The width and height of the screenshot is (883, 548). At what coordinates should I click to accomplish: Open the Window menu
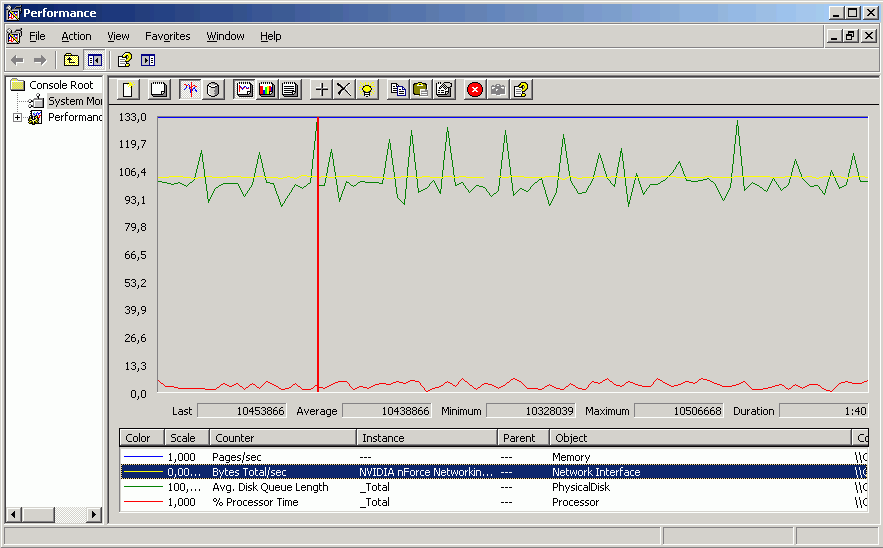coord(225,36)
